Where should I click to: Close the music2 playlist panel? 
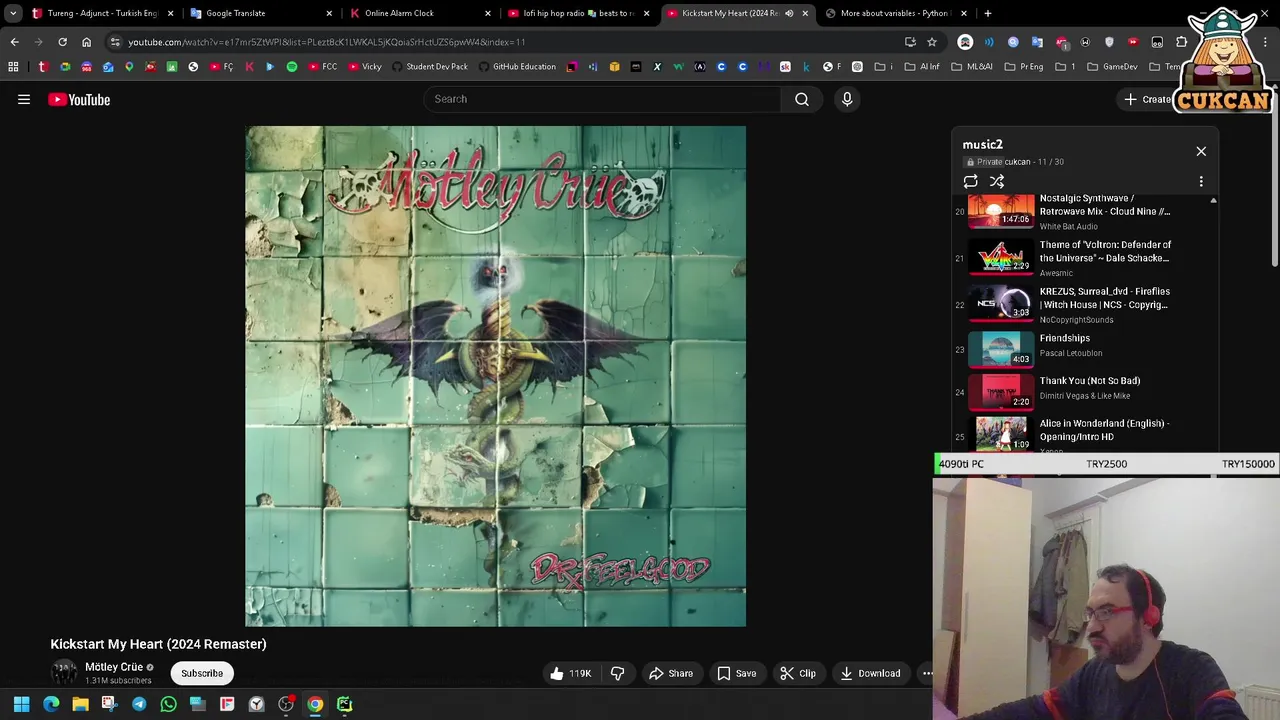click(1201, 151)
